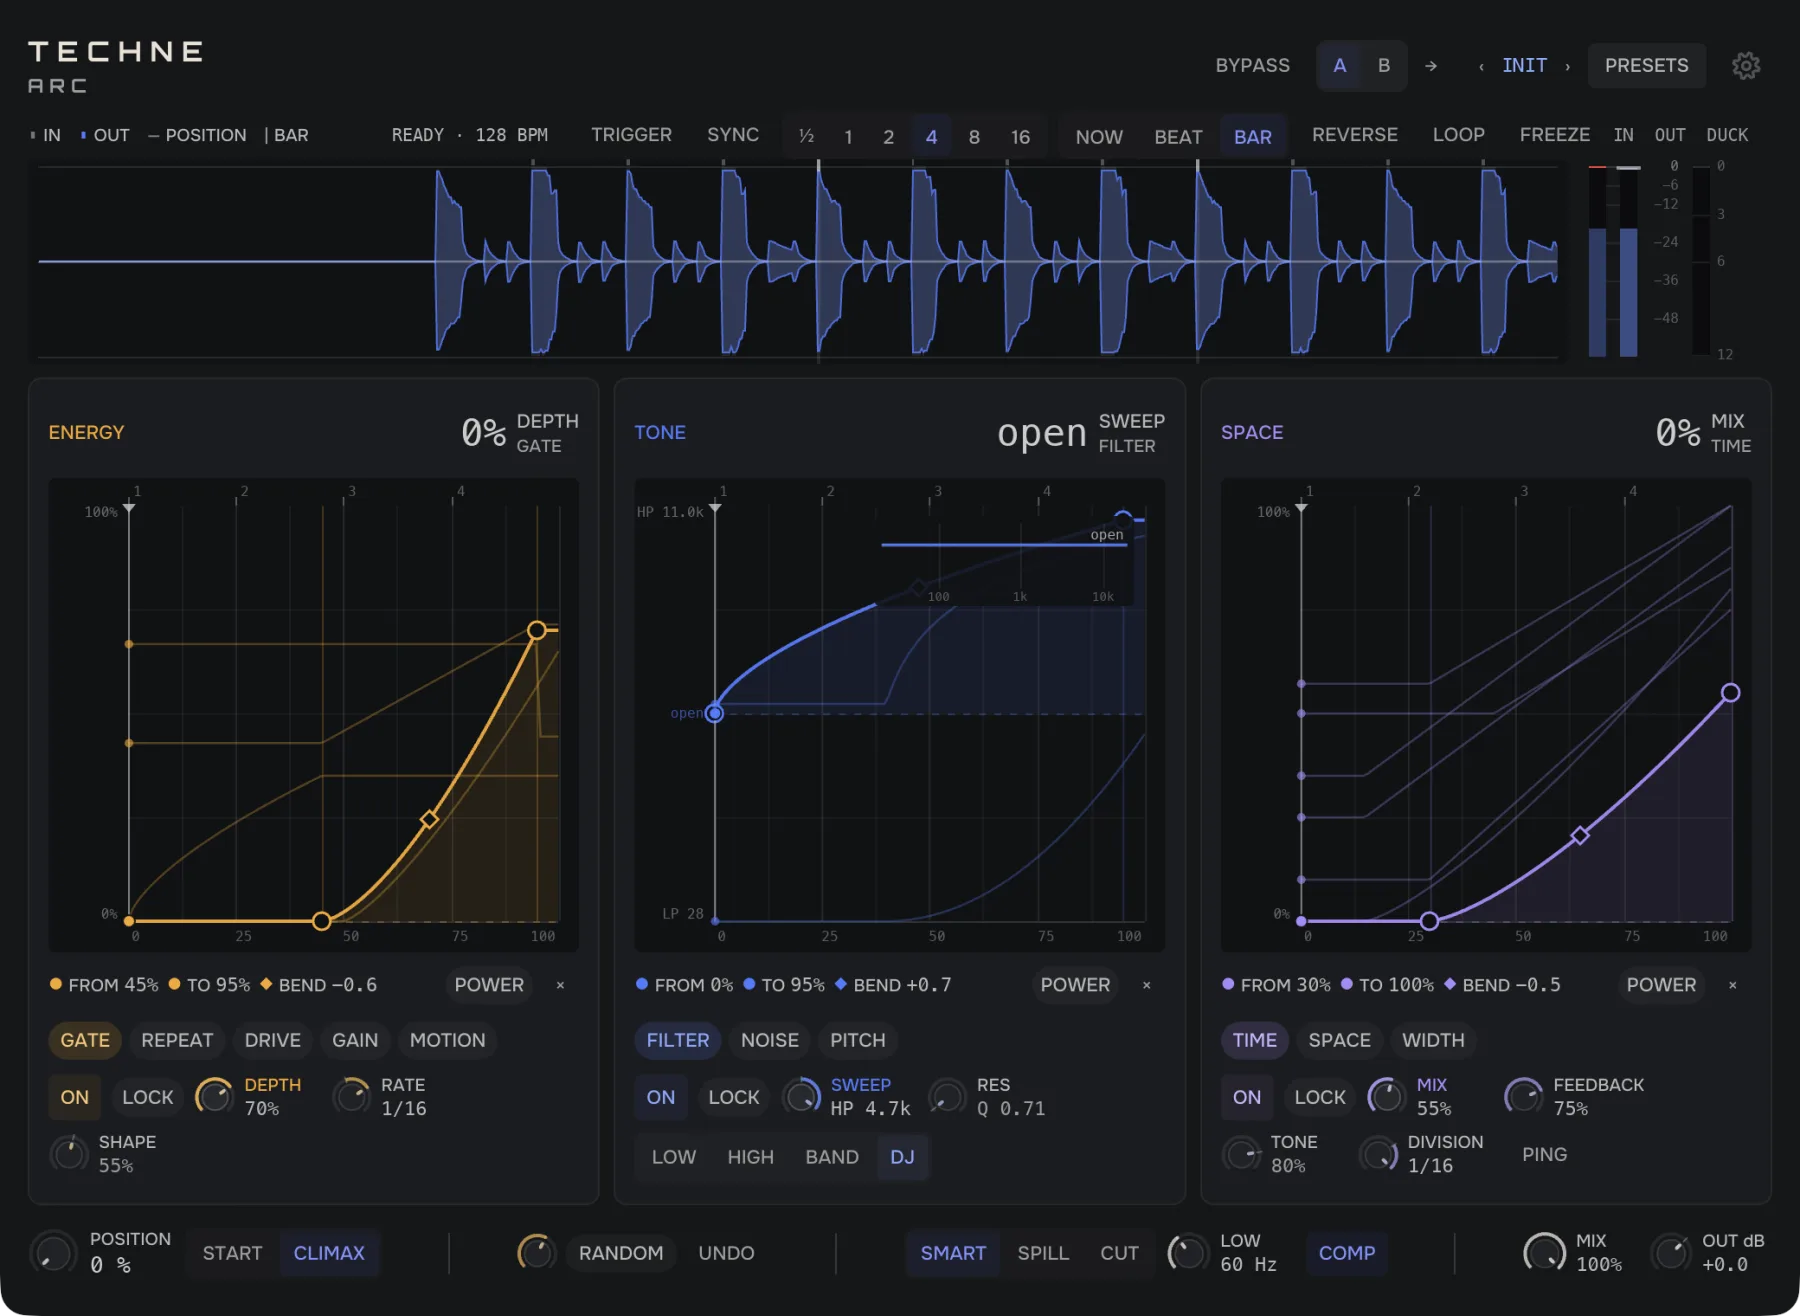1800x1316 pixels.
Task: Go to the next preset chevron
Action: [1567, 67]
